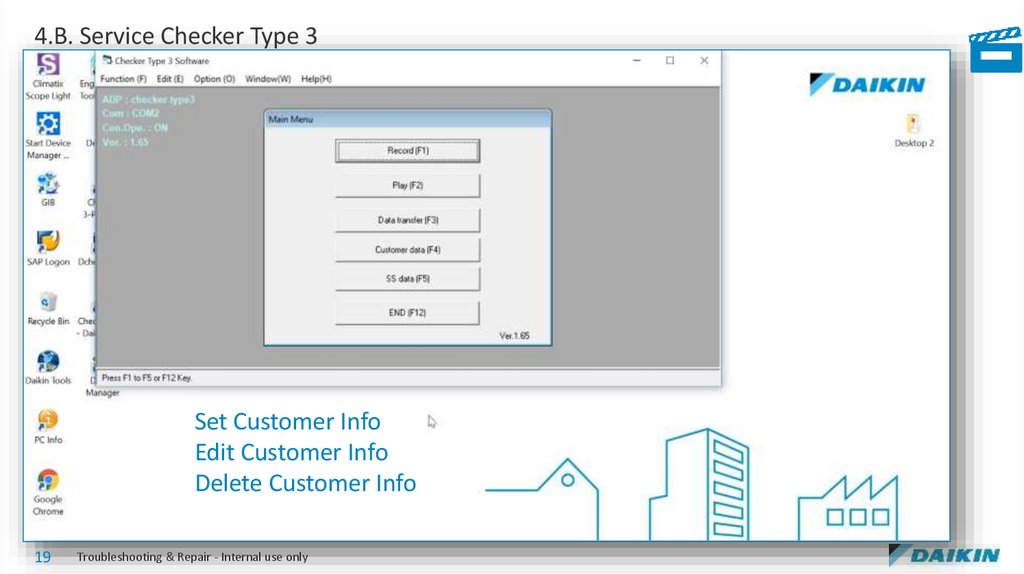Launch Google Chrome from desktop
The image size is (1024, 574).
[48, 492]
